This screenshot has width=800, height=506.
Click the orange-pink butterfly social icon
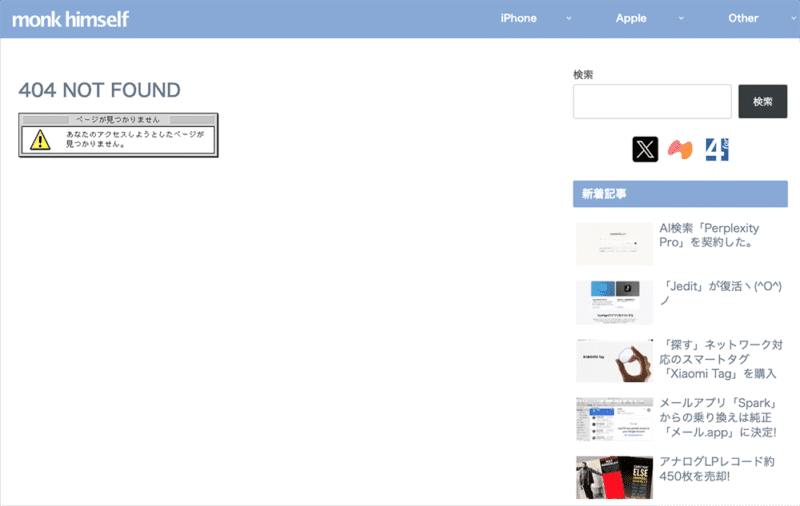[x=680, y=150]
